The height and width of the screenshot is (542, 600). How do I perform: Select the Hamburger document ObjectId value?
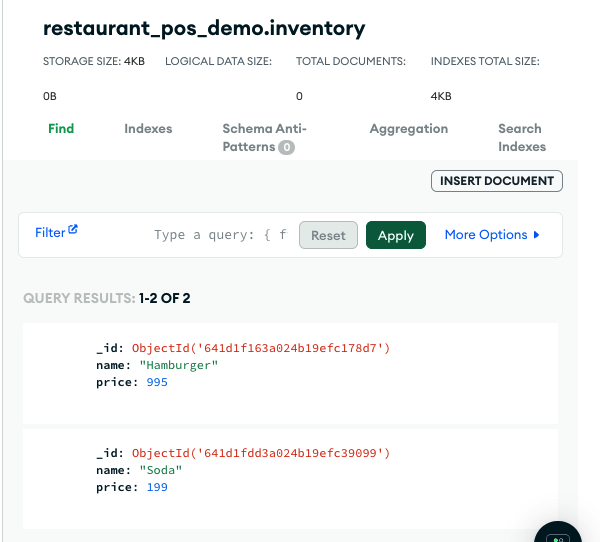[261, 348]
